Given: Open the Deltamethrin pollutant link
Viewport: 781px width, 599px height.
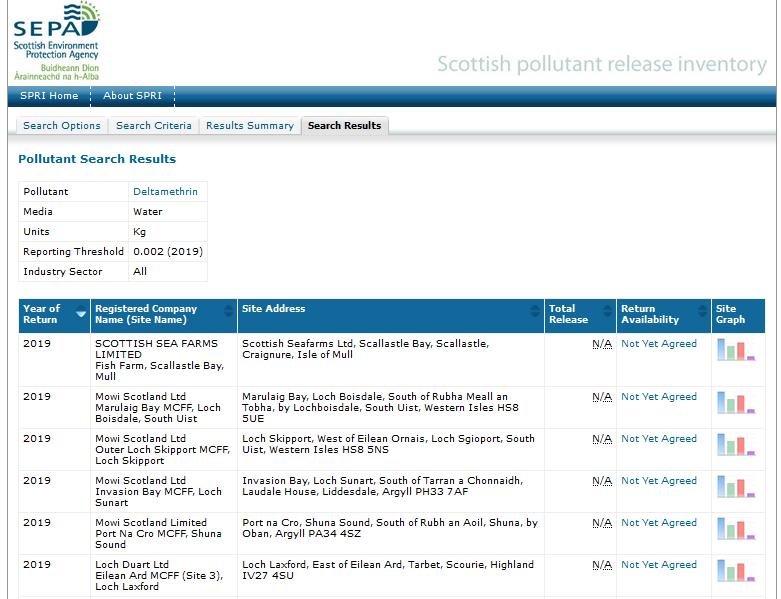Looking at the screenshot, I should 165,192.
